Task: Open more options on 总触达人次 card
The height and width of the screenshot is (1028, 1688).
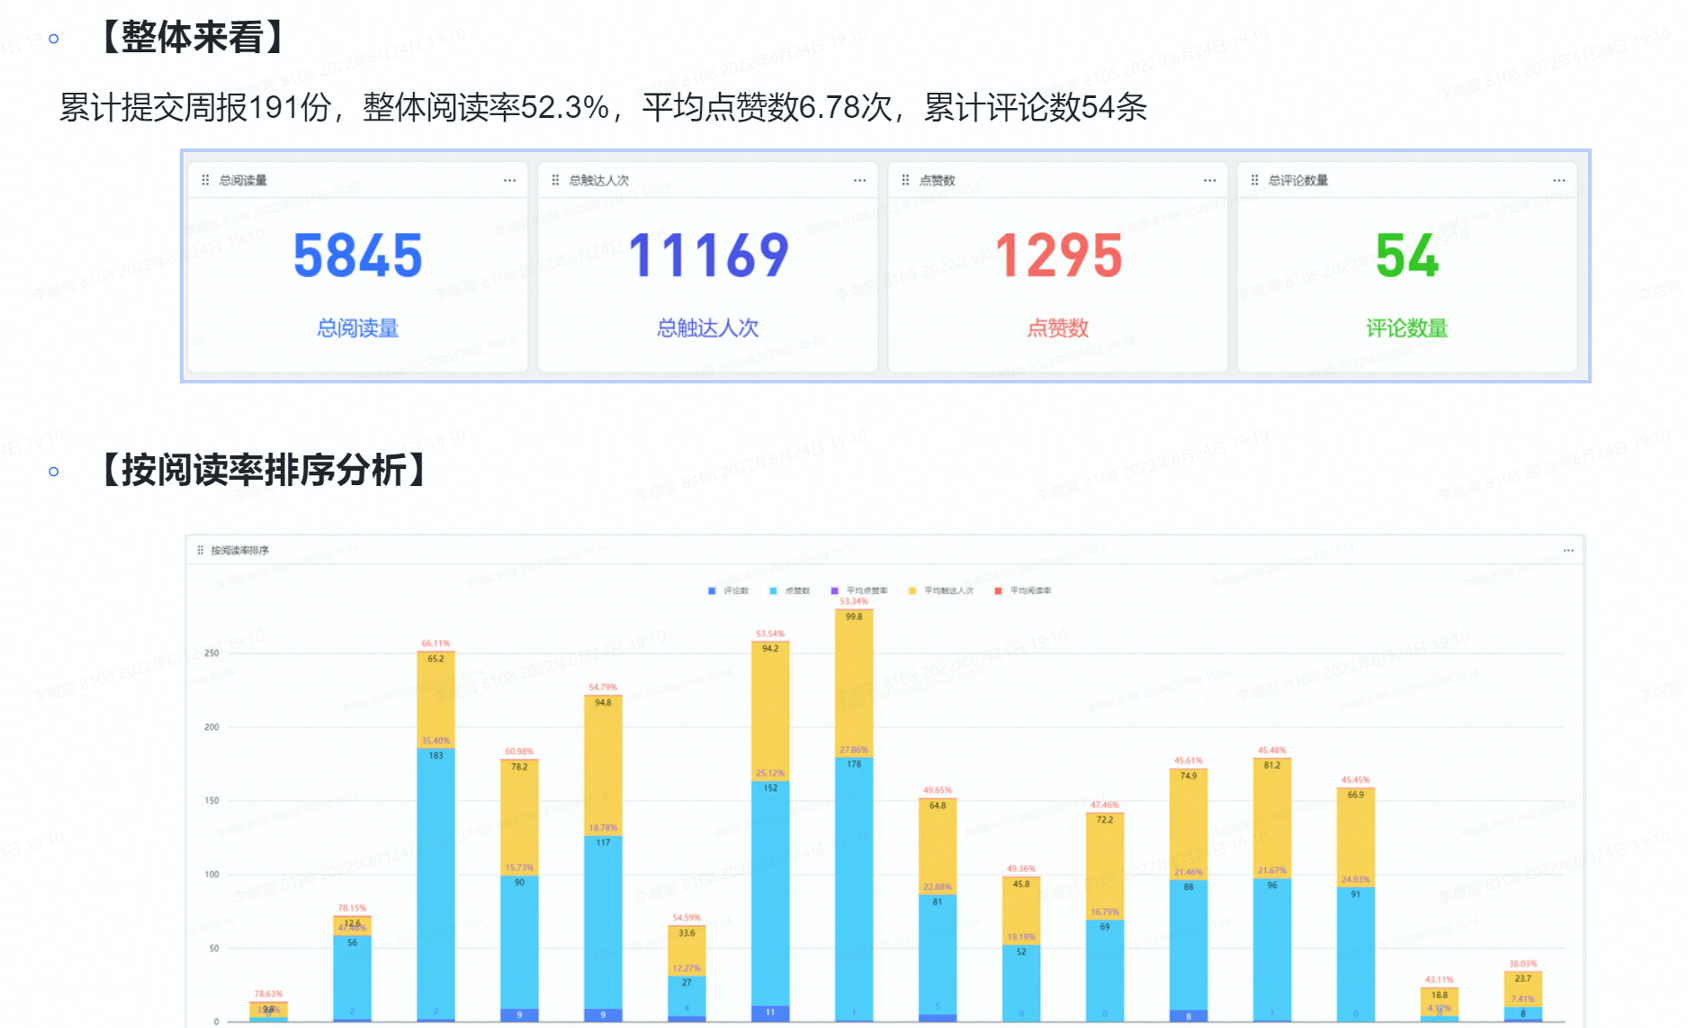Action: tap(860, 180)
